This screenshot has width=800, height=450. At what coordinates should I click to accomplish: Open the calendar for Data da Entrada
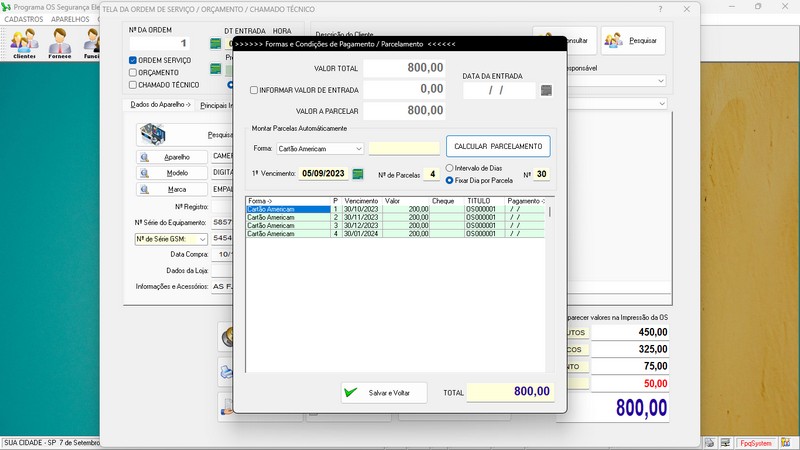coord(546,90)
